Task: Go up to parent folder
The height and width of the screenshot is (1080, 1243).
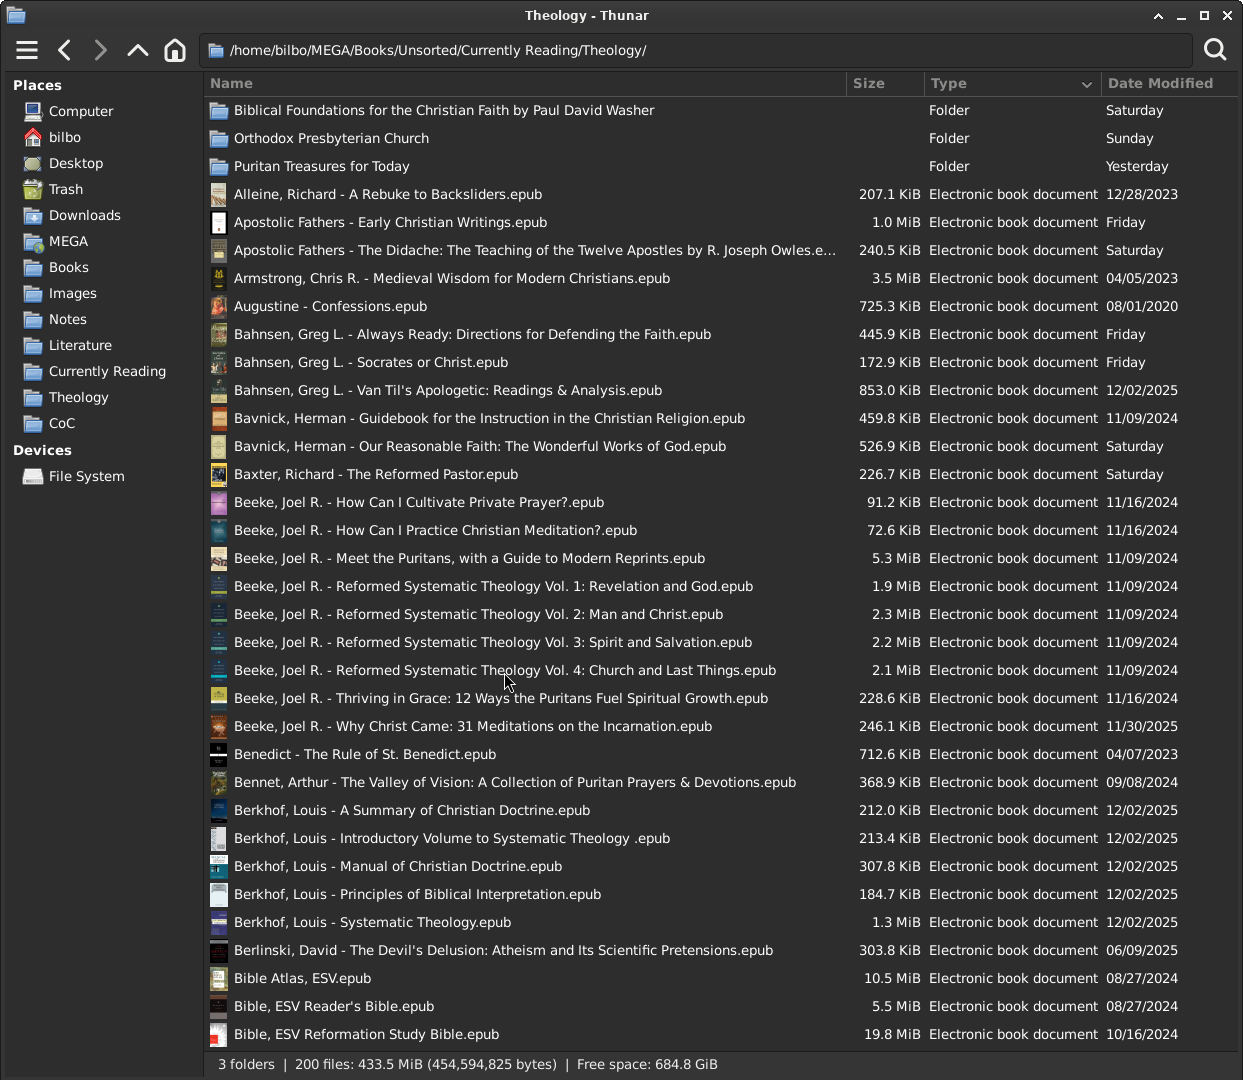Action: [x=138, y=50]
